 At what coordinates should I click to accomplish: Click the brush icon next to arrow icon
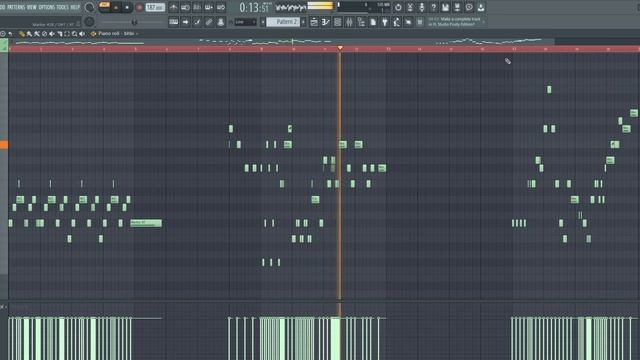[197, 22]
